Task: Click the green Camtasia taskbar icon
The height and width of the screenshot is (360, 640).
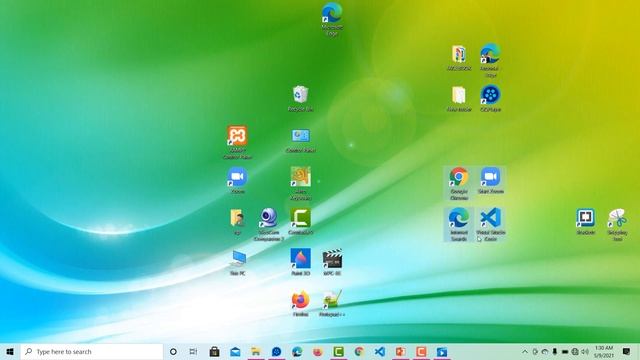Action: (x=338, y=351)
